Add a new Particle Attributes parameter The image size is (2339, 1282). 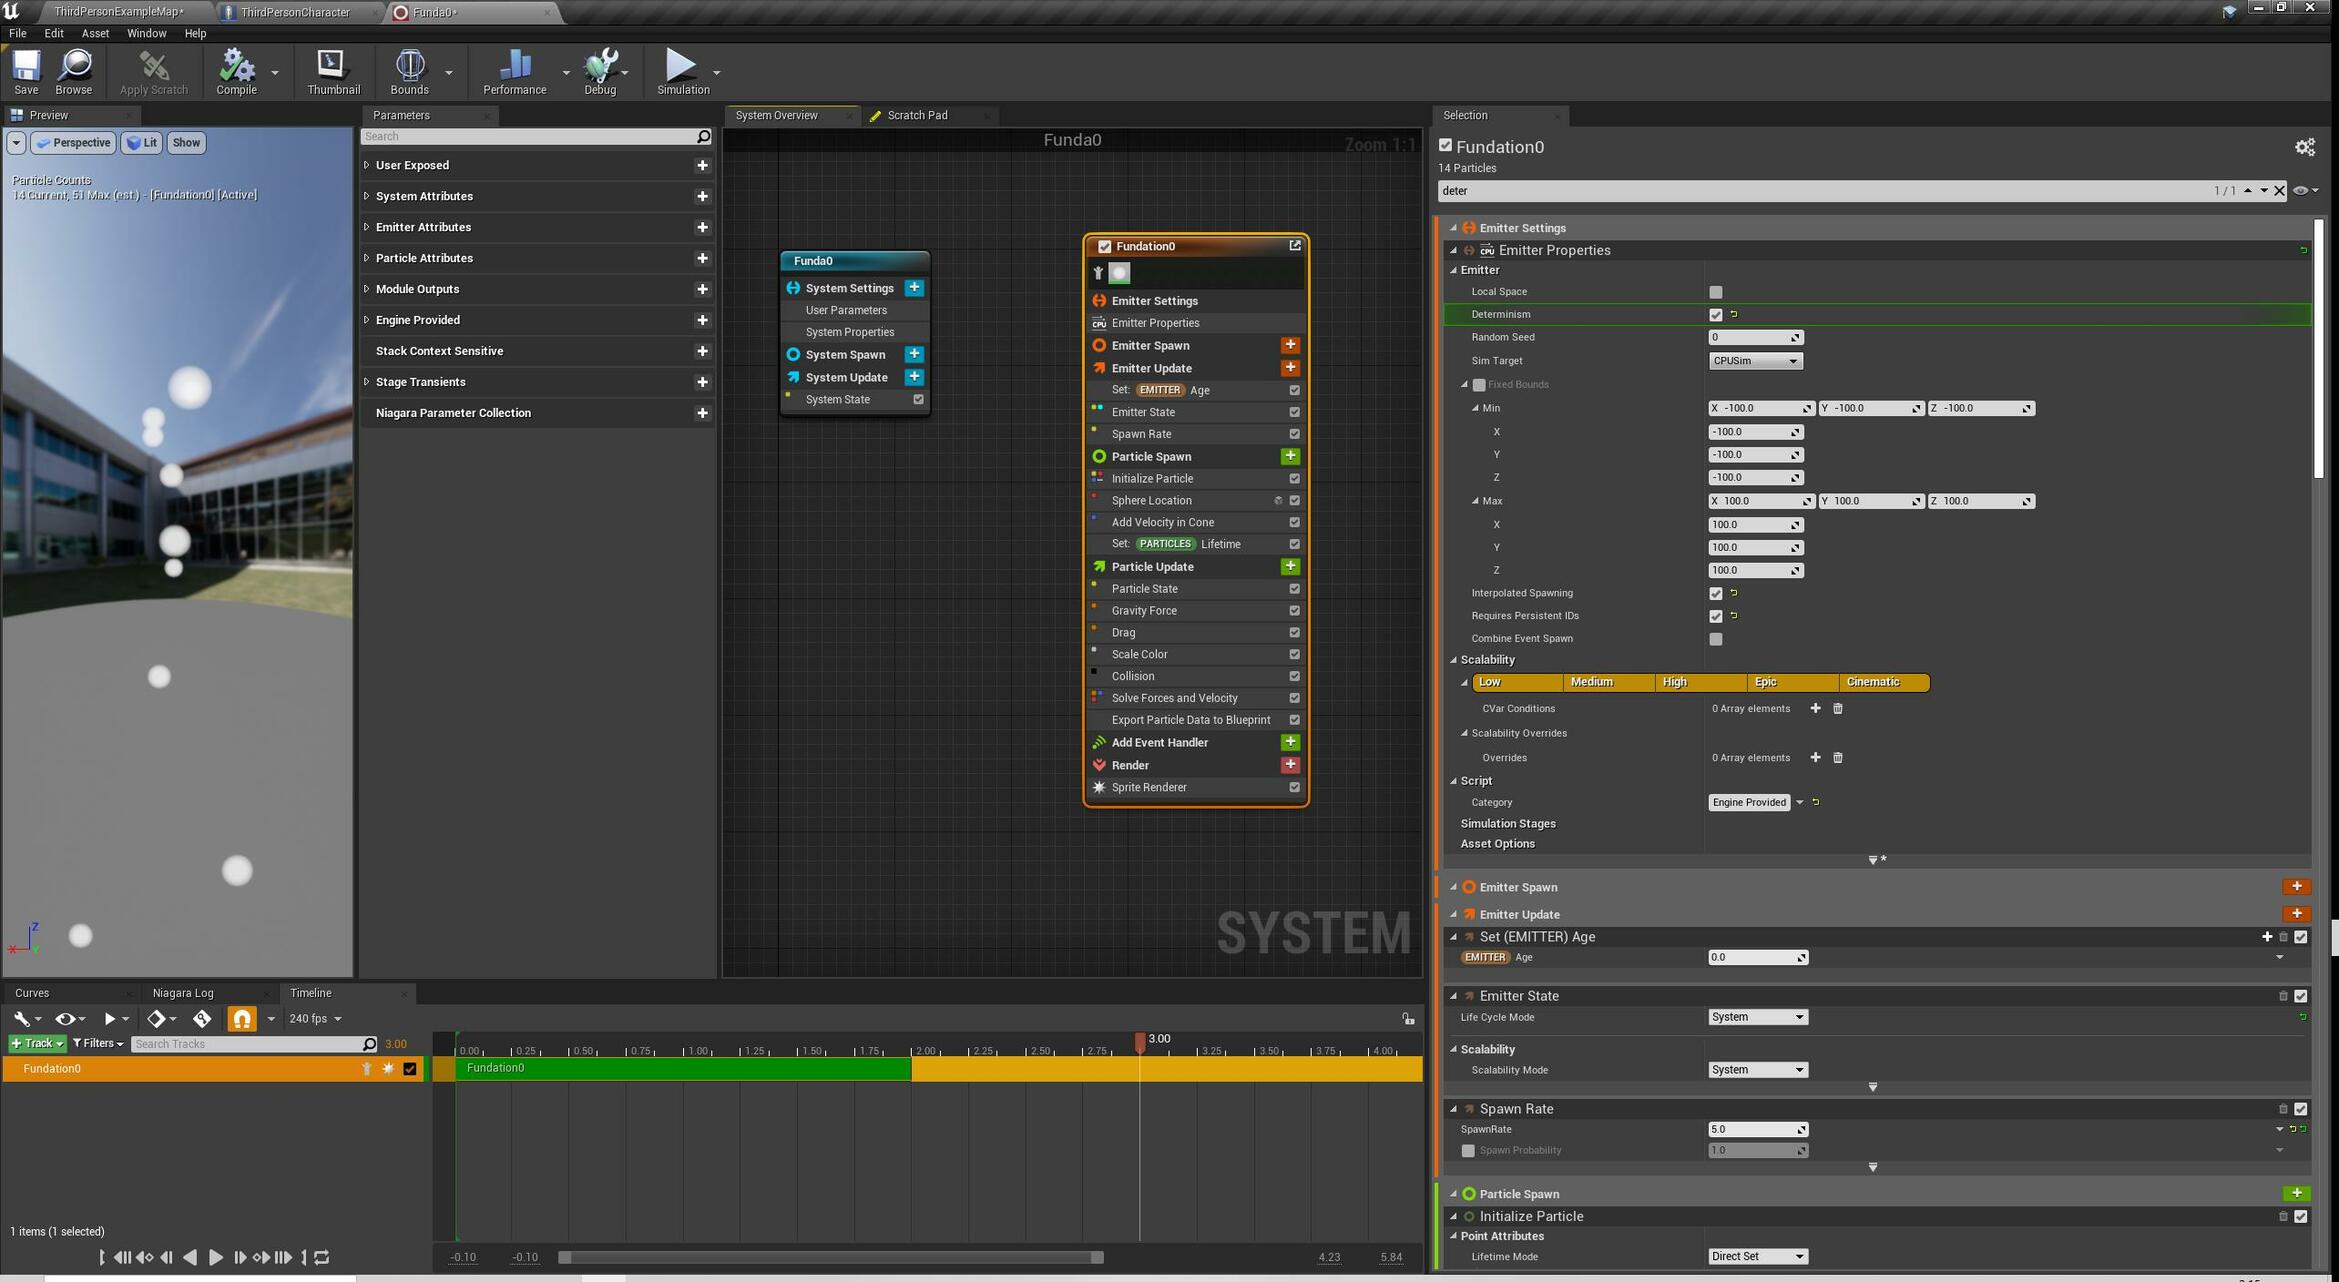[x=702, y=258]
